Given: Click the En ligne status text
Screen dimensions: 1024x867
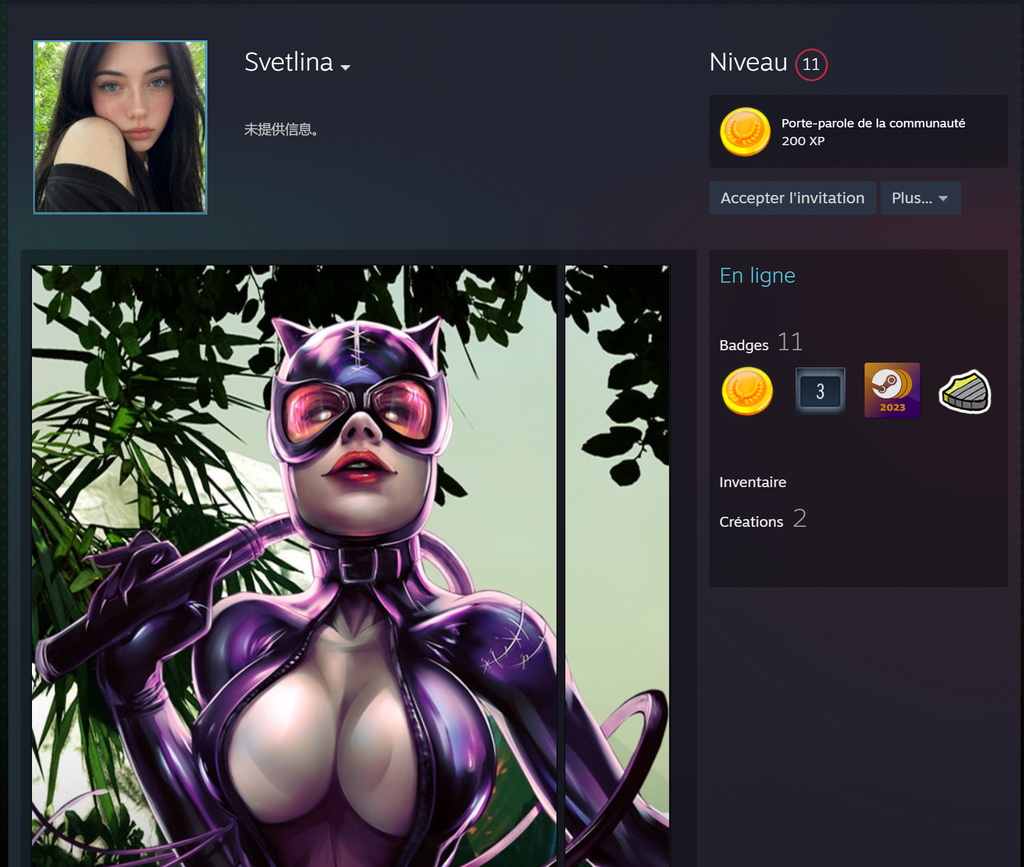Looking at the screenshot, I should tap(757, 276).
